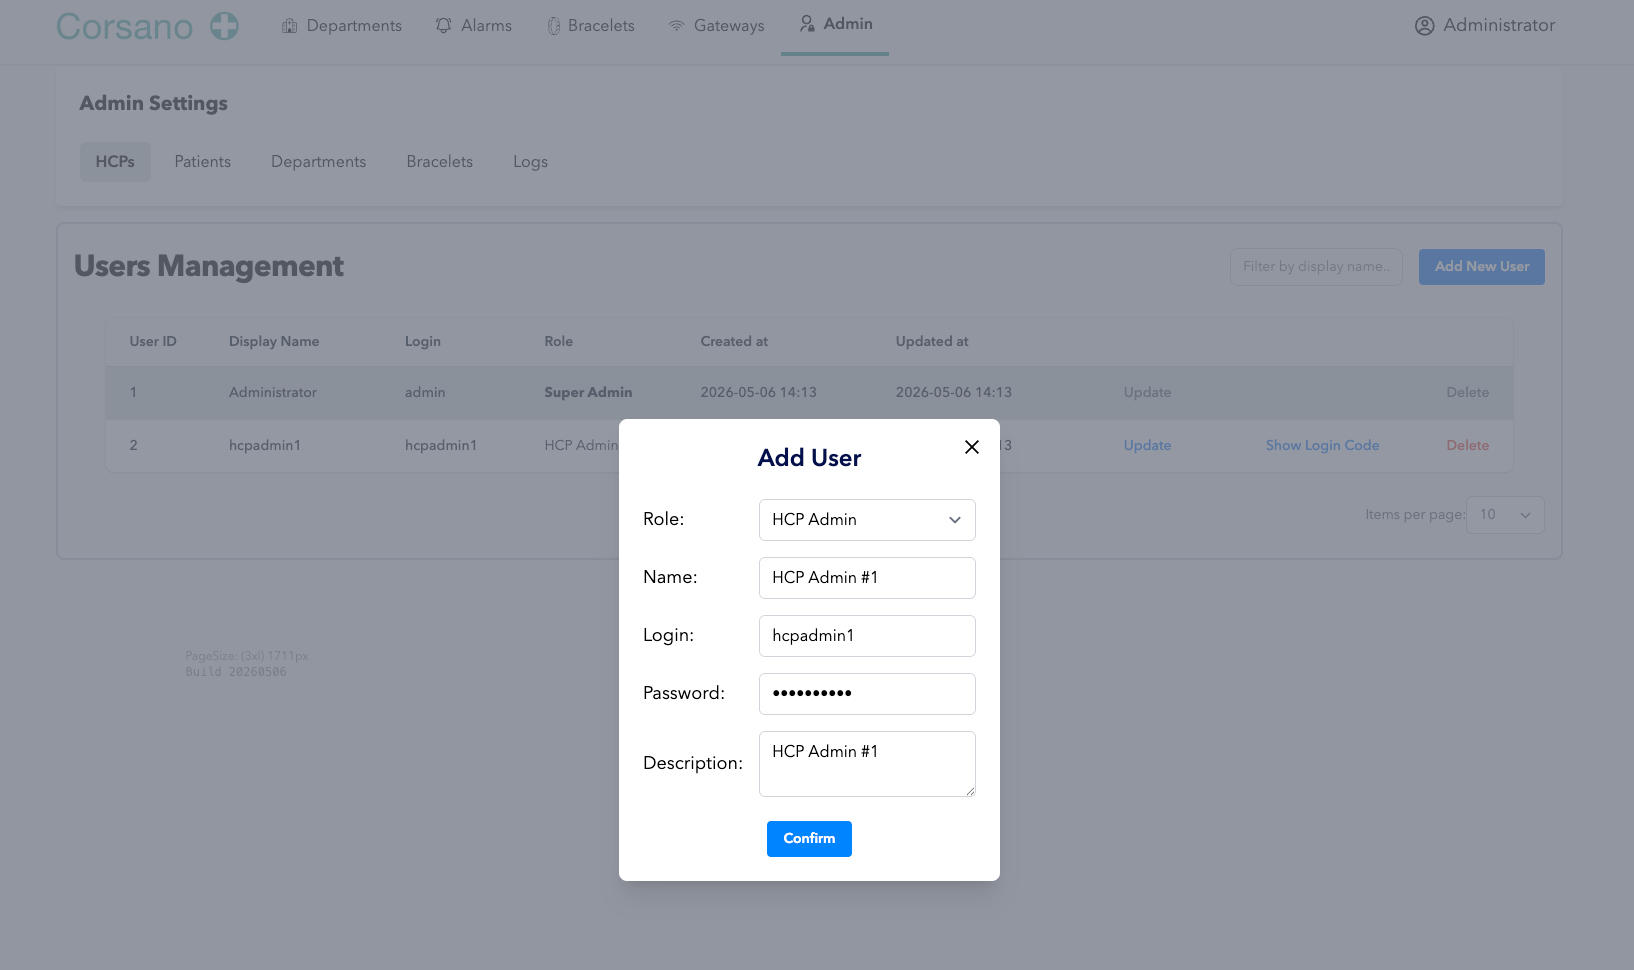Screen dimensions: 1634x970
Task: Focus the Password field
Action: point(867,694)
